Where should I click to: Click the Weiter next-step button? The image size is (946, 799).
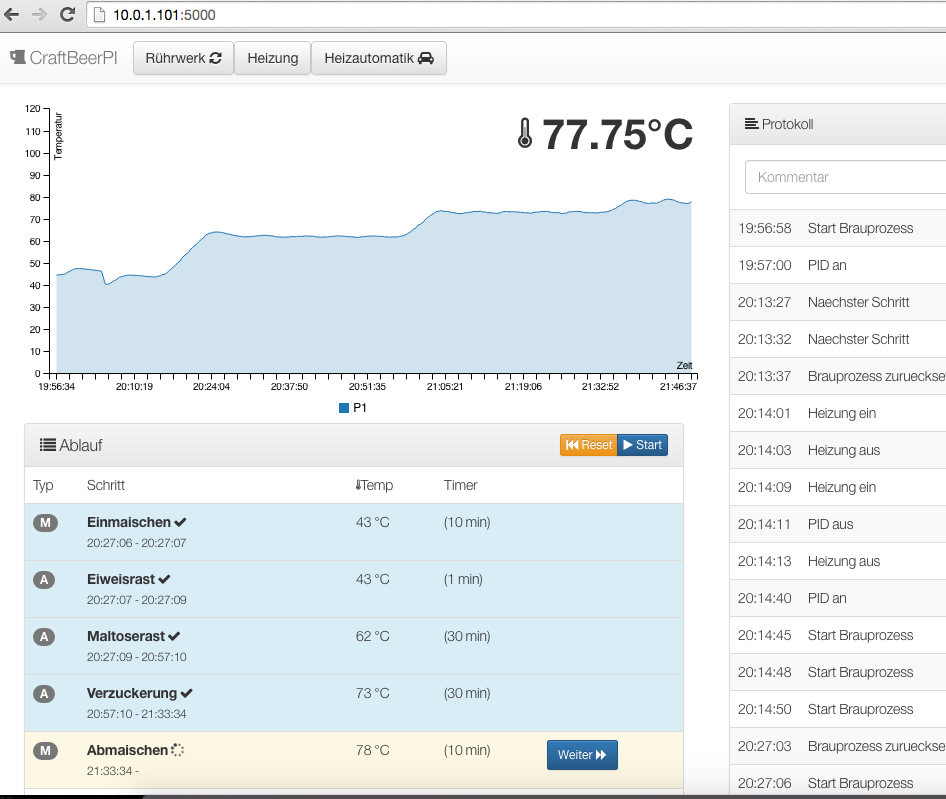582,755
